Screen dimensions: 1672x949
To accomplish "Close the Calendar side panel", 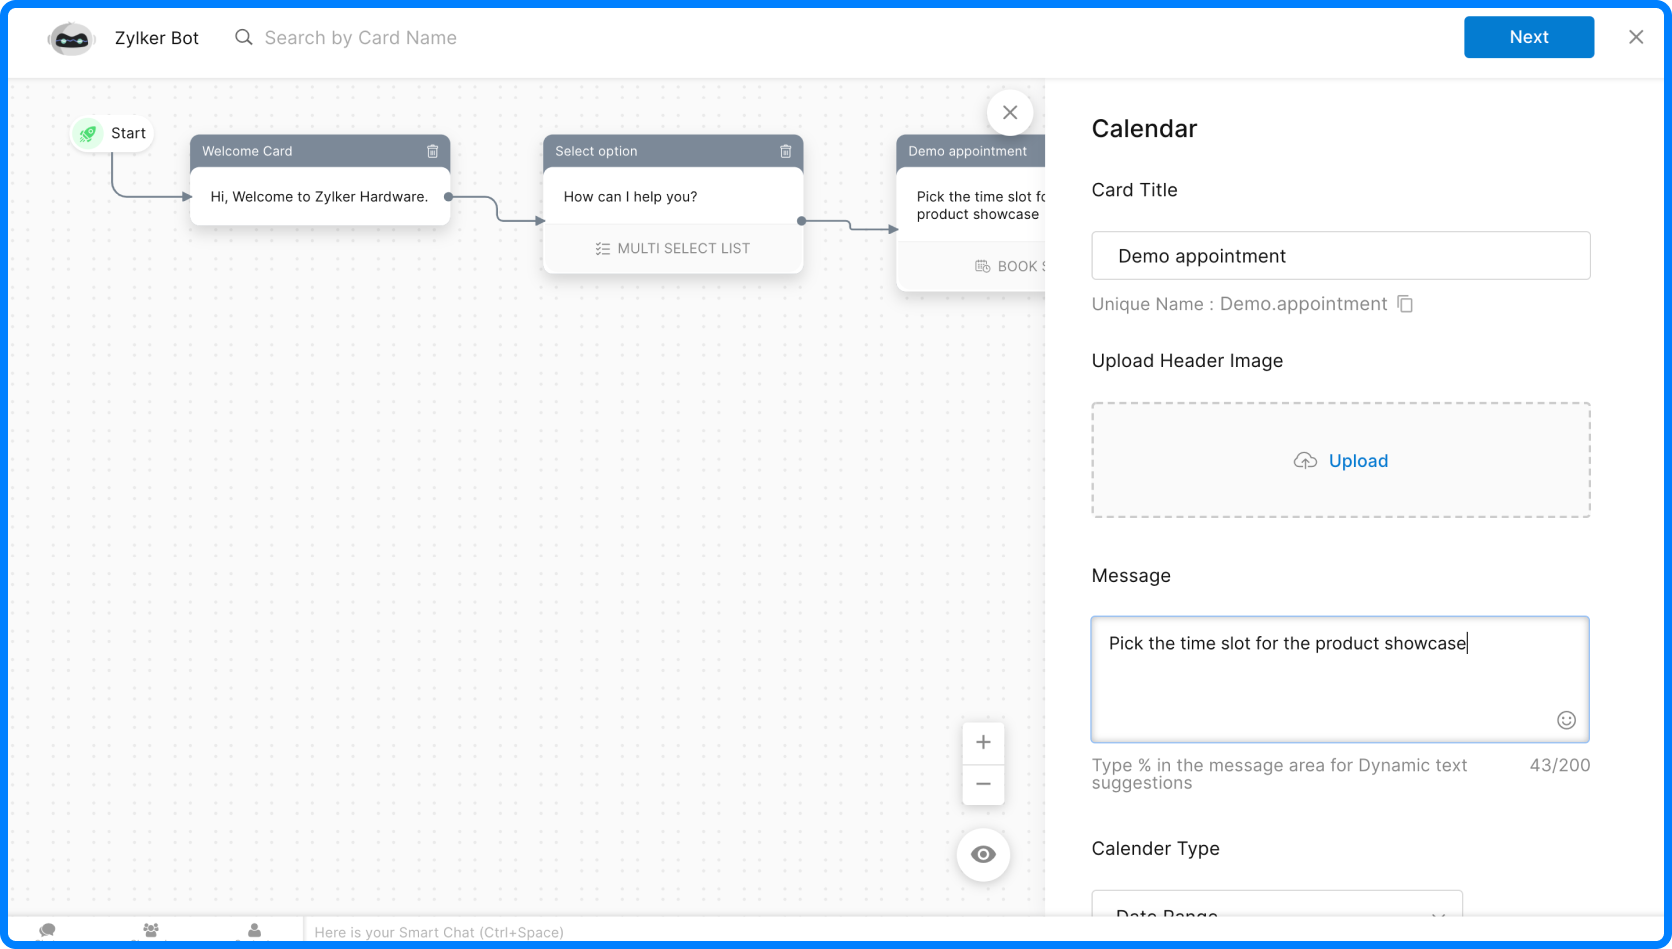I will [x=1010, y=113].
